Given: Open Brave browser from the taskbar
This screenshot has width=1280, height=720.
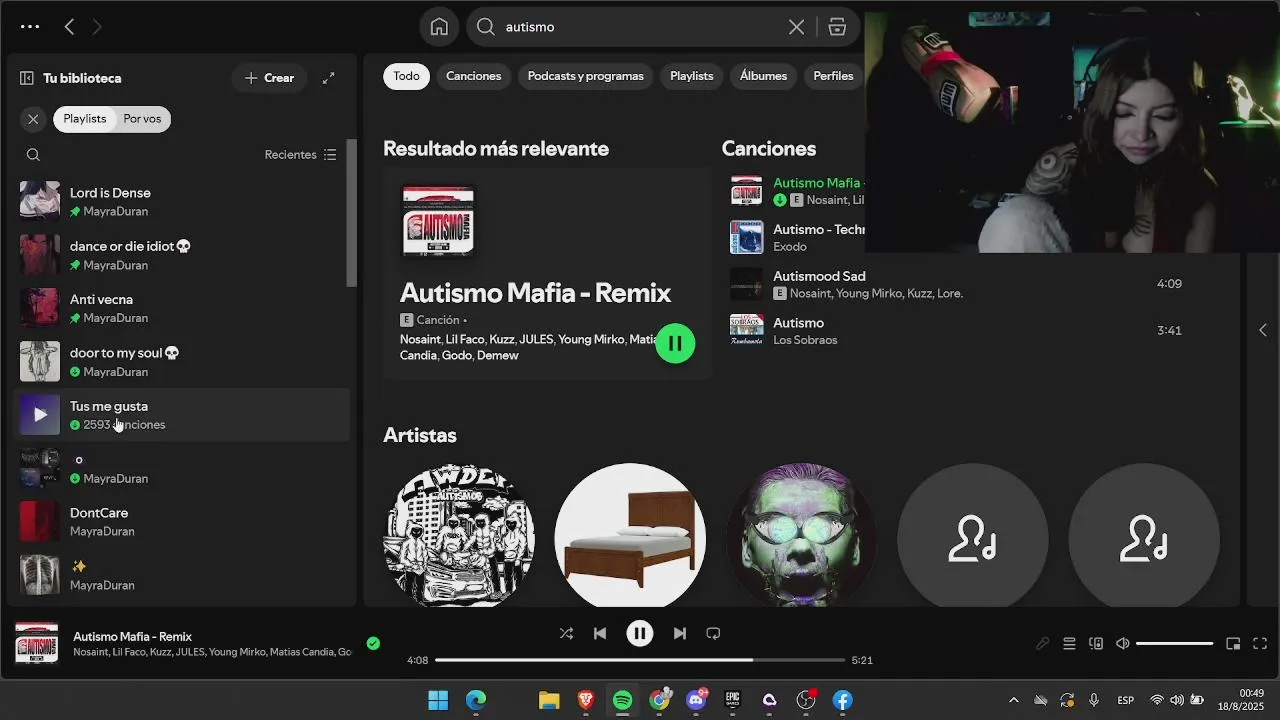Looking at the screenshot, I should tap(586, 700).
